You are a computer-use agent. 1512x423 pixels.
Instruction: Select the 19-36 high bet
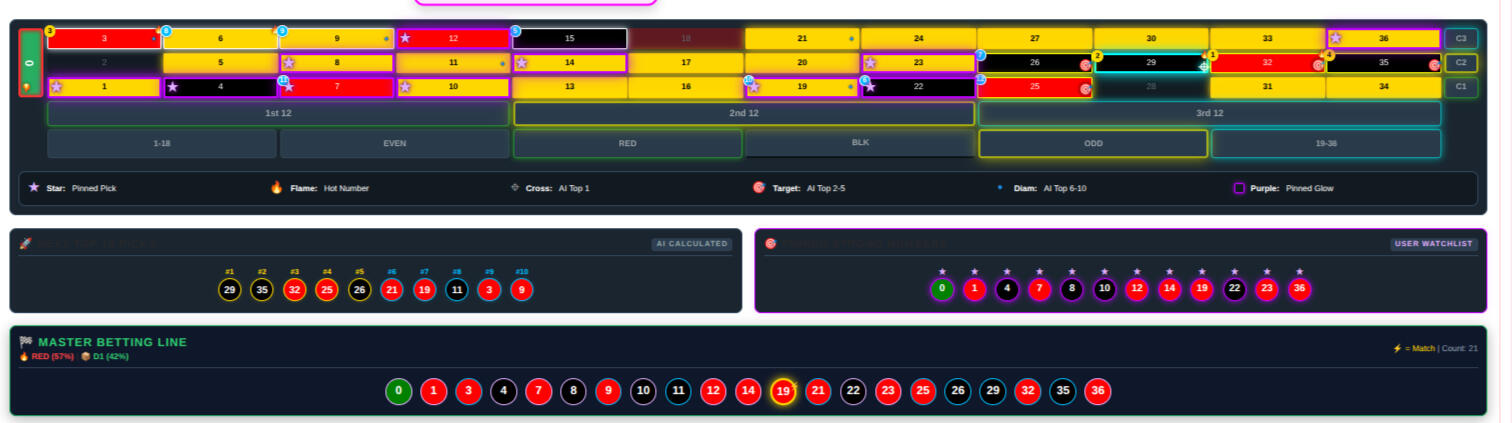pos(1326,144)
